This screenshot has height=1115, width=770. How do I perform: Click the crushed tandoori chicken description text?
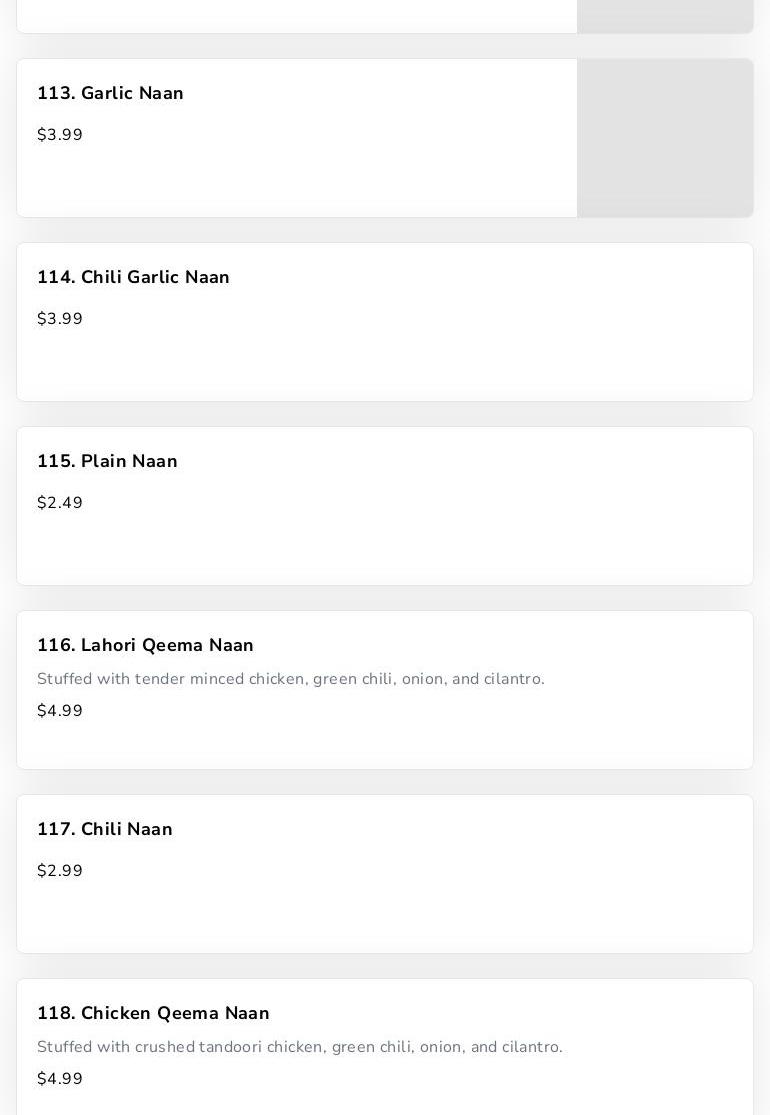point(299,1047)
